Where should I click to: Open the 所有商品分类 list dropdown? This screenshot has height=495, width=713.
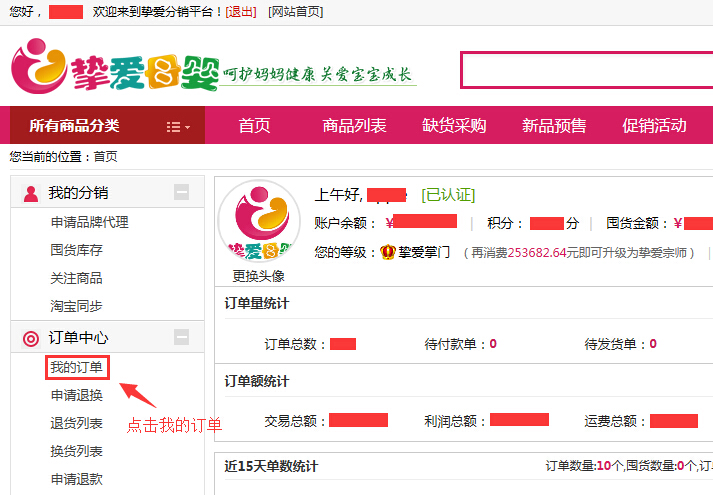178,126
